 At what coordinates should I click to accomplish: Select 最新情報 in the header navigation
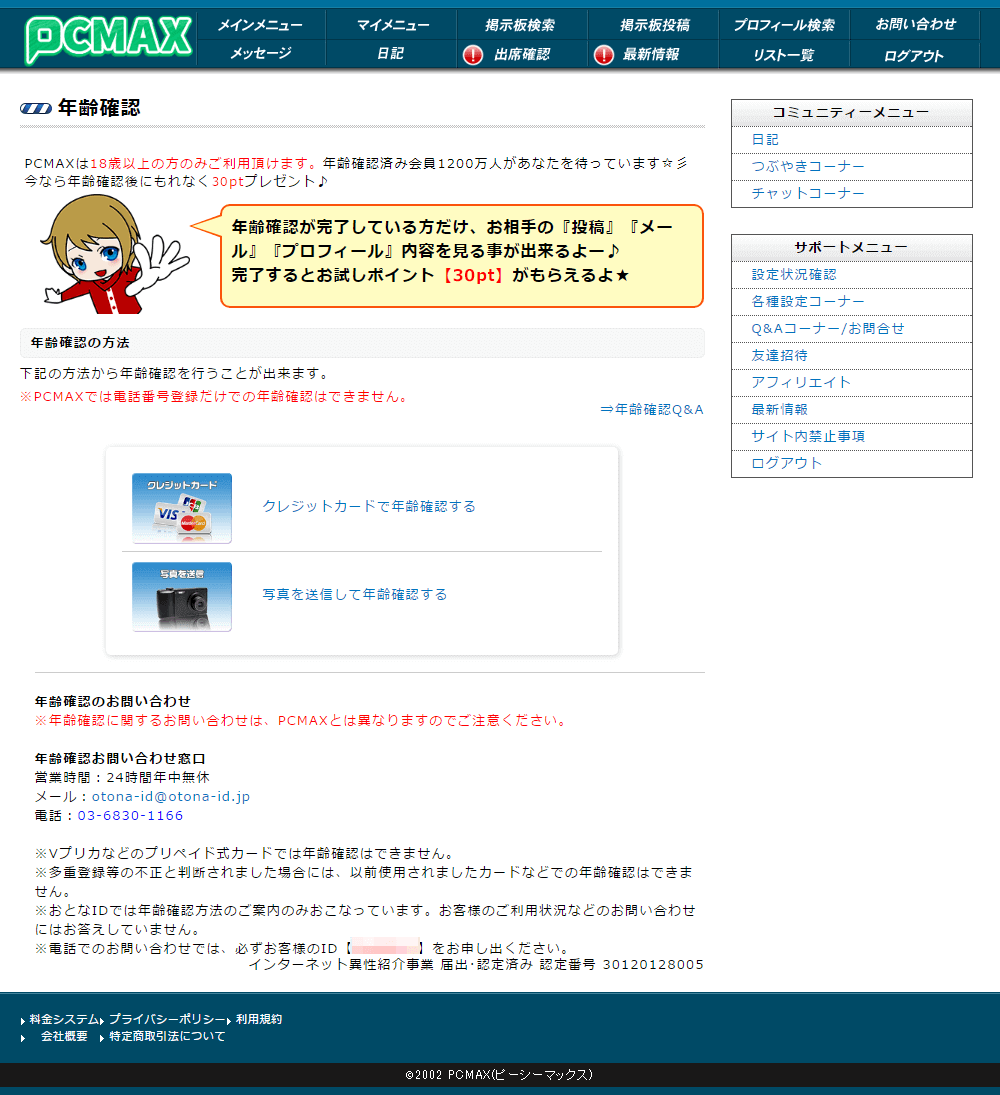(651, 54)
